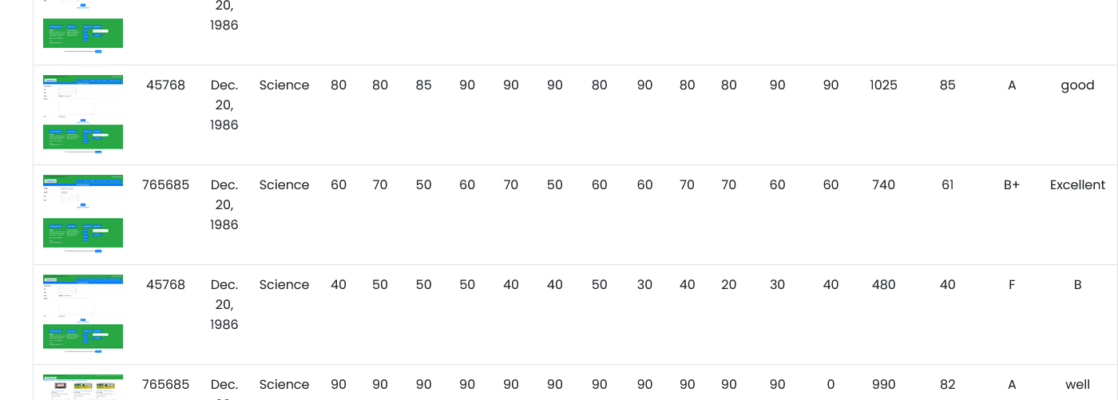This screenshot has width=1118, height=400.
Task: Click the percentage cell showing 85
Action: (947, 86)
